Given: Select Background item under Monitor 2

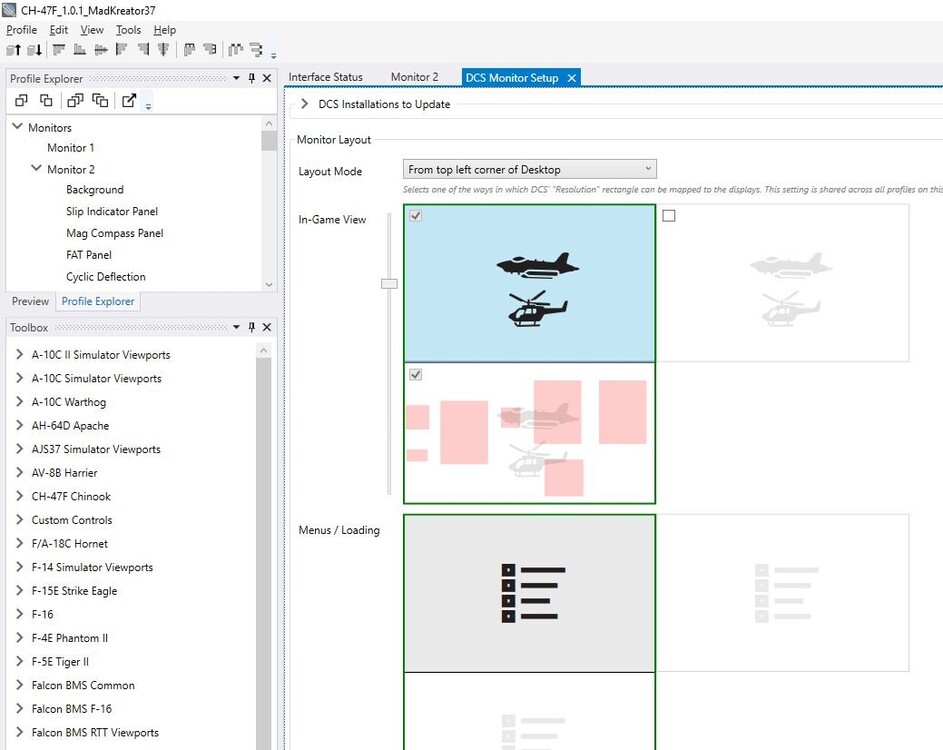Looking at the screenshot, I should [94, 189].
